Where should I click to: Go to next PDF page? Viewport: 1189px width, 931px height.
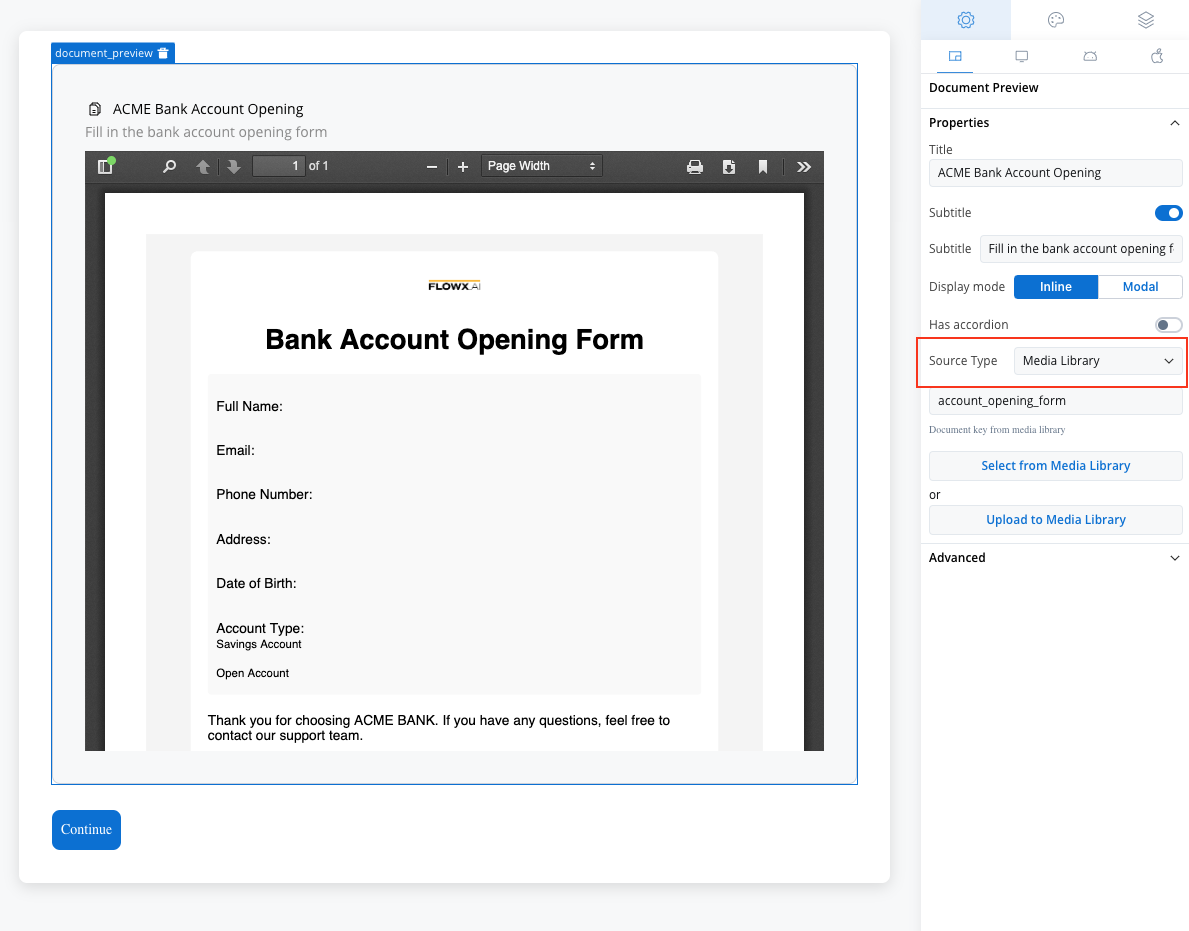pos(234,166)
